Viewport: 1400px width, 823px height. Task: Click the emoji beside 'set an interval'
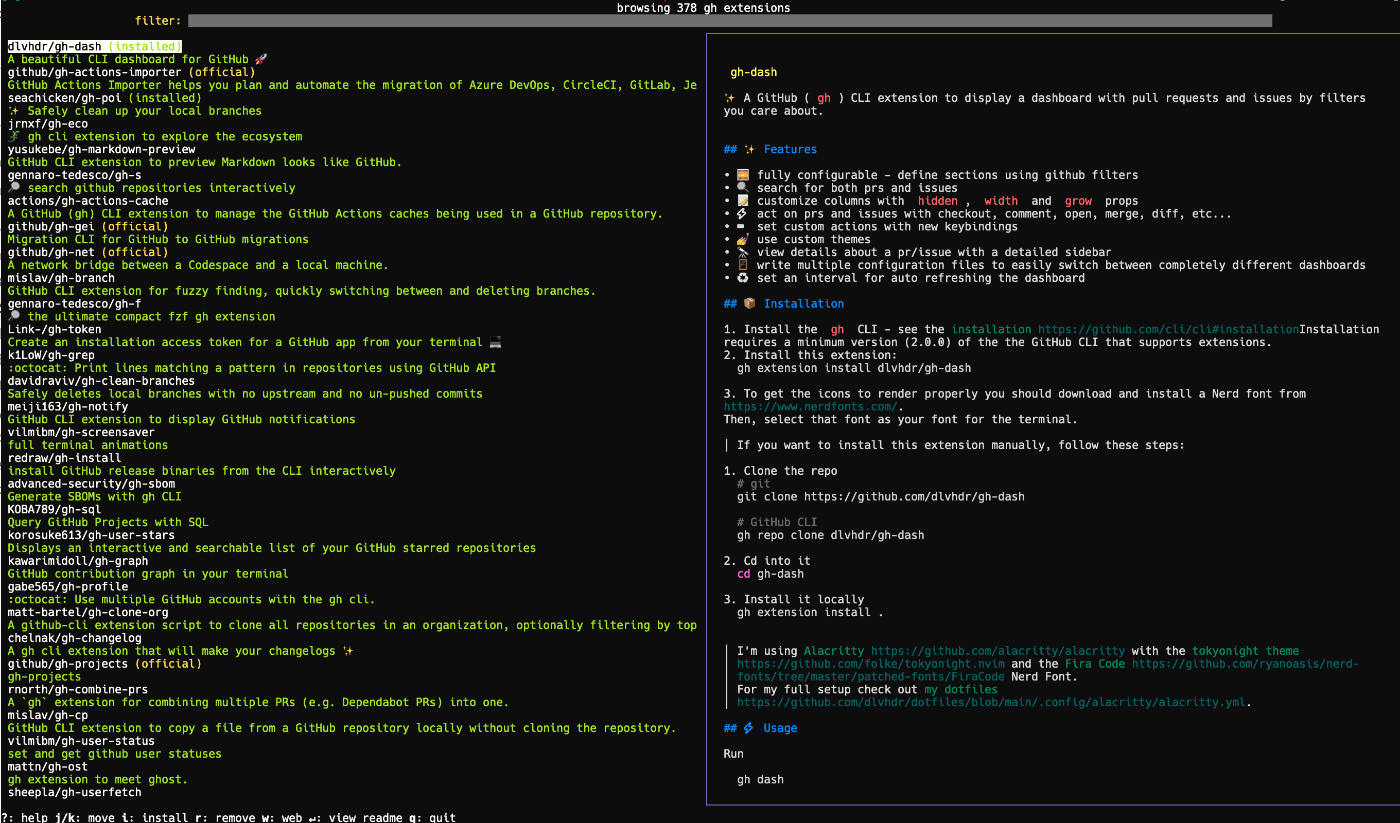coord(742,278)
